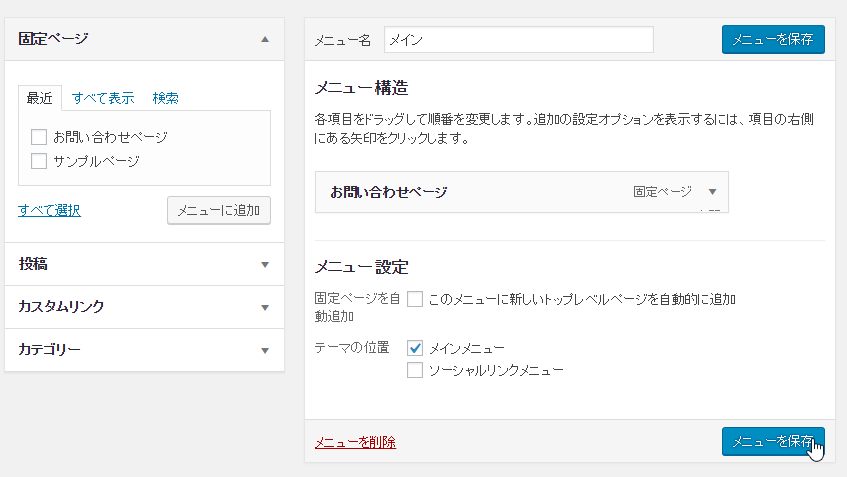Click the bottom メニューを保存 button

pyautogui.click(x=773, y=441)
